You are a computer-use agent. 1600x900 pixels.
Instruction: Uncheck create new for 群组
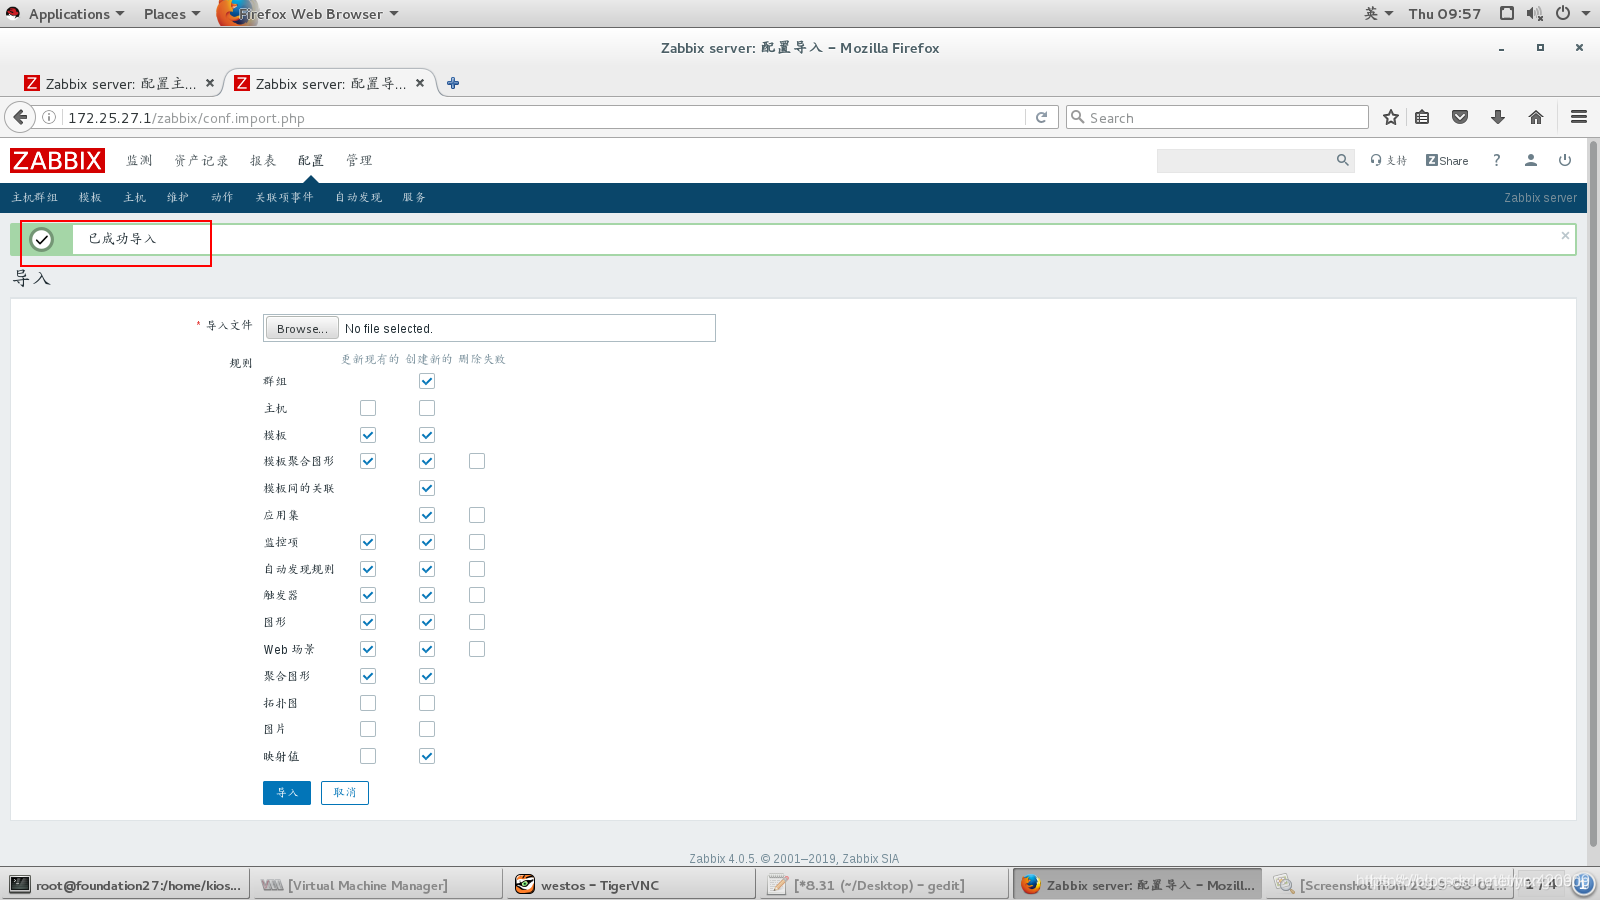pyautogui.click(x=427, y=381)
